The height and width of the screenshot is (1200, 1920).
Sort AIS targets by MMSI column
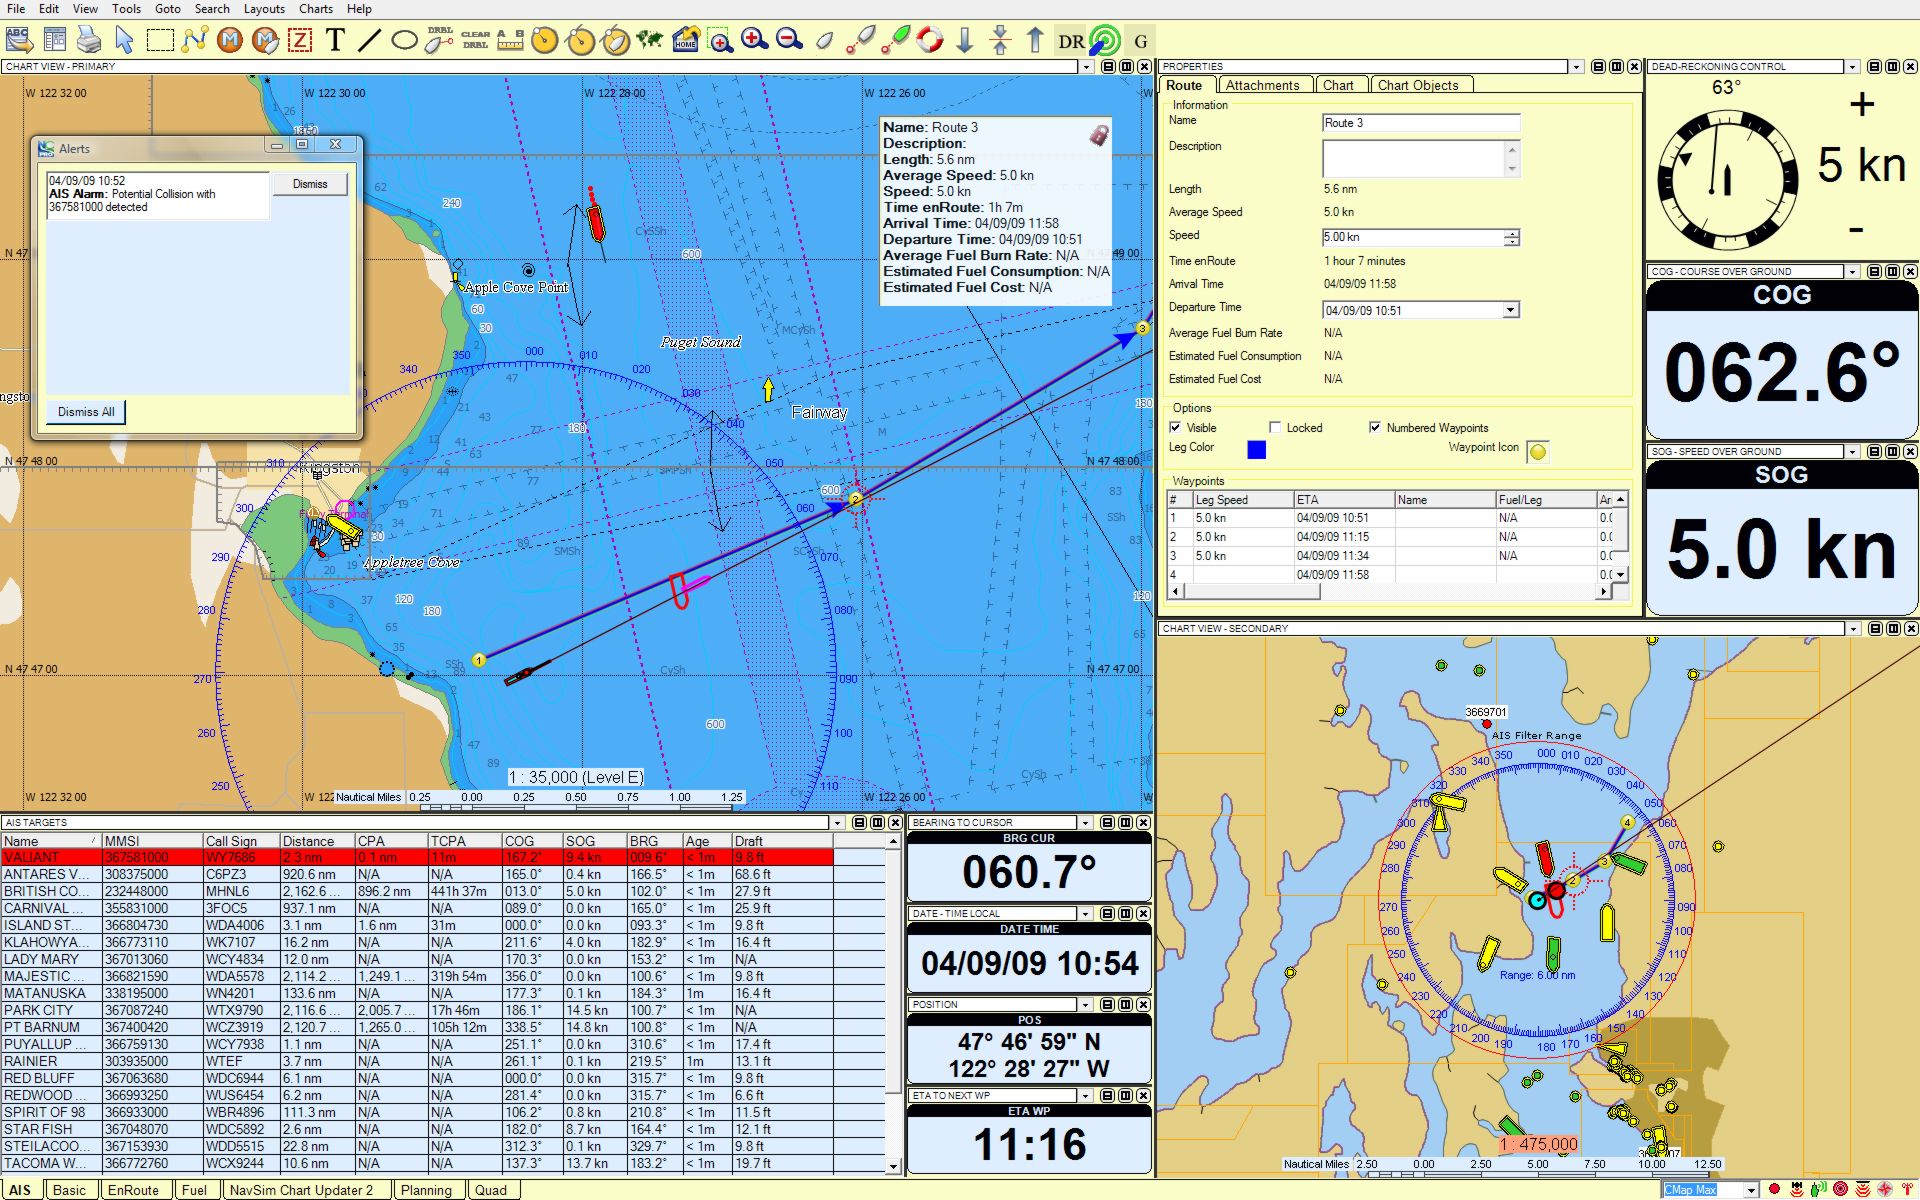[152, 841]
